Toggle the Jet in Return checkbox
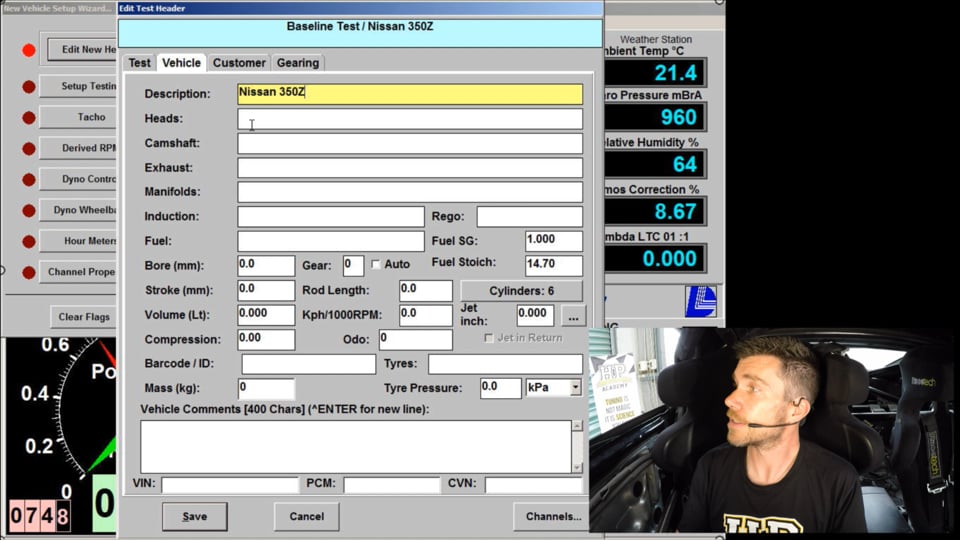 [x=489, y=338]
